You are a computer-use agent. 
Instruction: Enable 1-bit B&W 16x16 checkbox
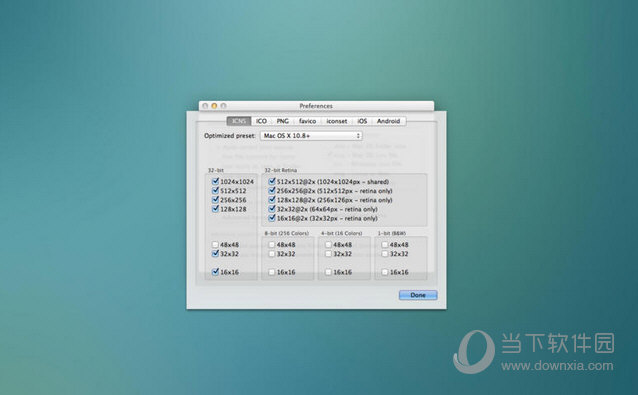[x=385, y=272]
